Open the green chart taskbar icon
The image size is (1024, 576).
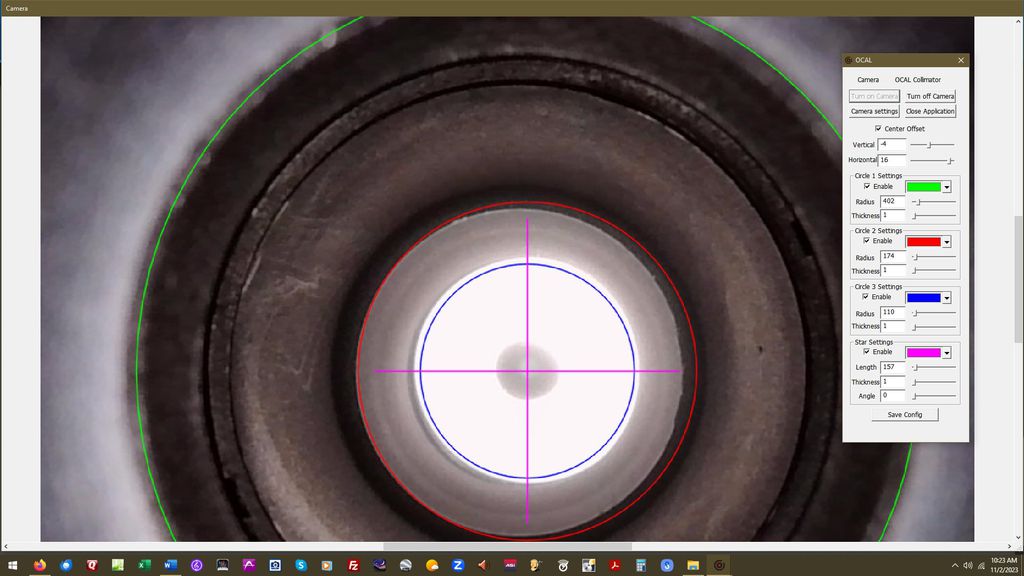click(x=118, y=565)
